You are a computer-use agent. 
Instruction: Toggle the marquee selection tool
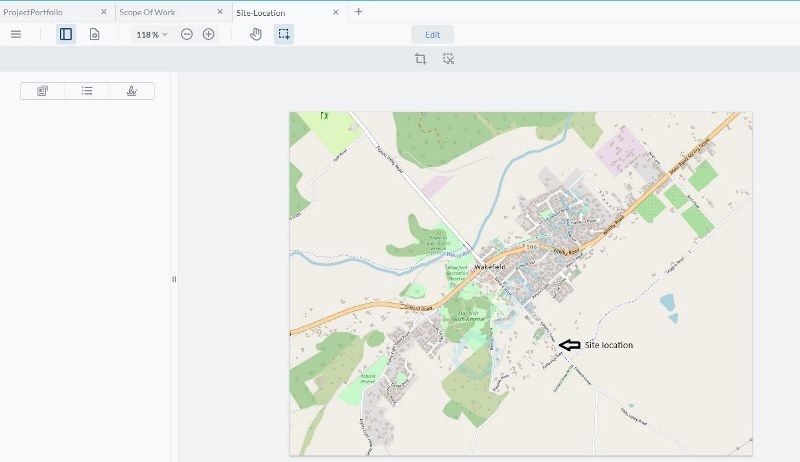click(284, 34)
